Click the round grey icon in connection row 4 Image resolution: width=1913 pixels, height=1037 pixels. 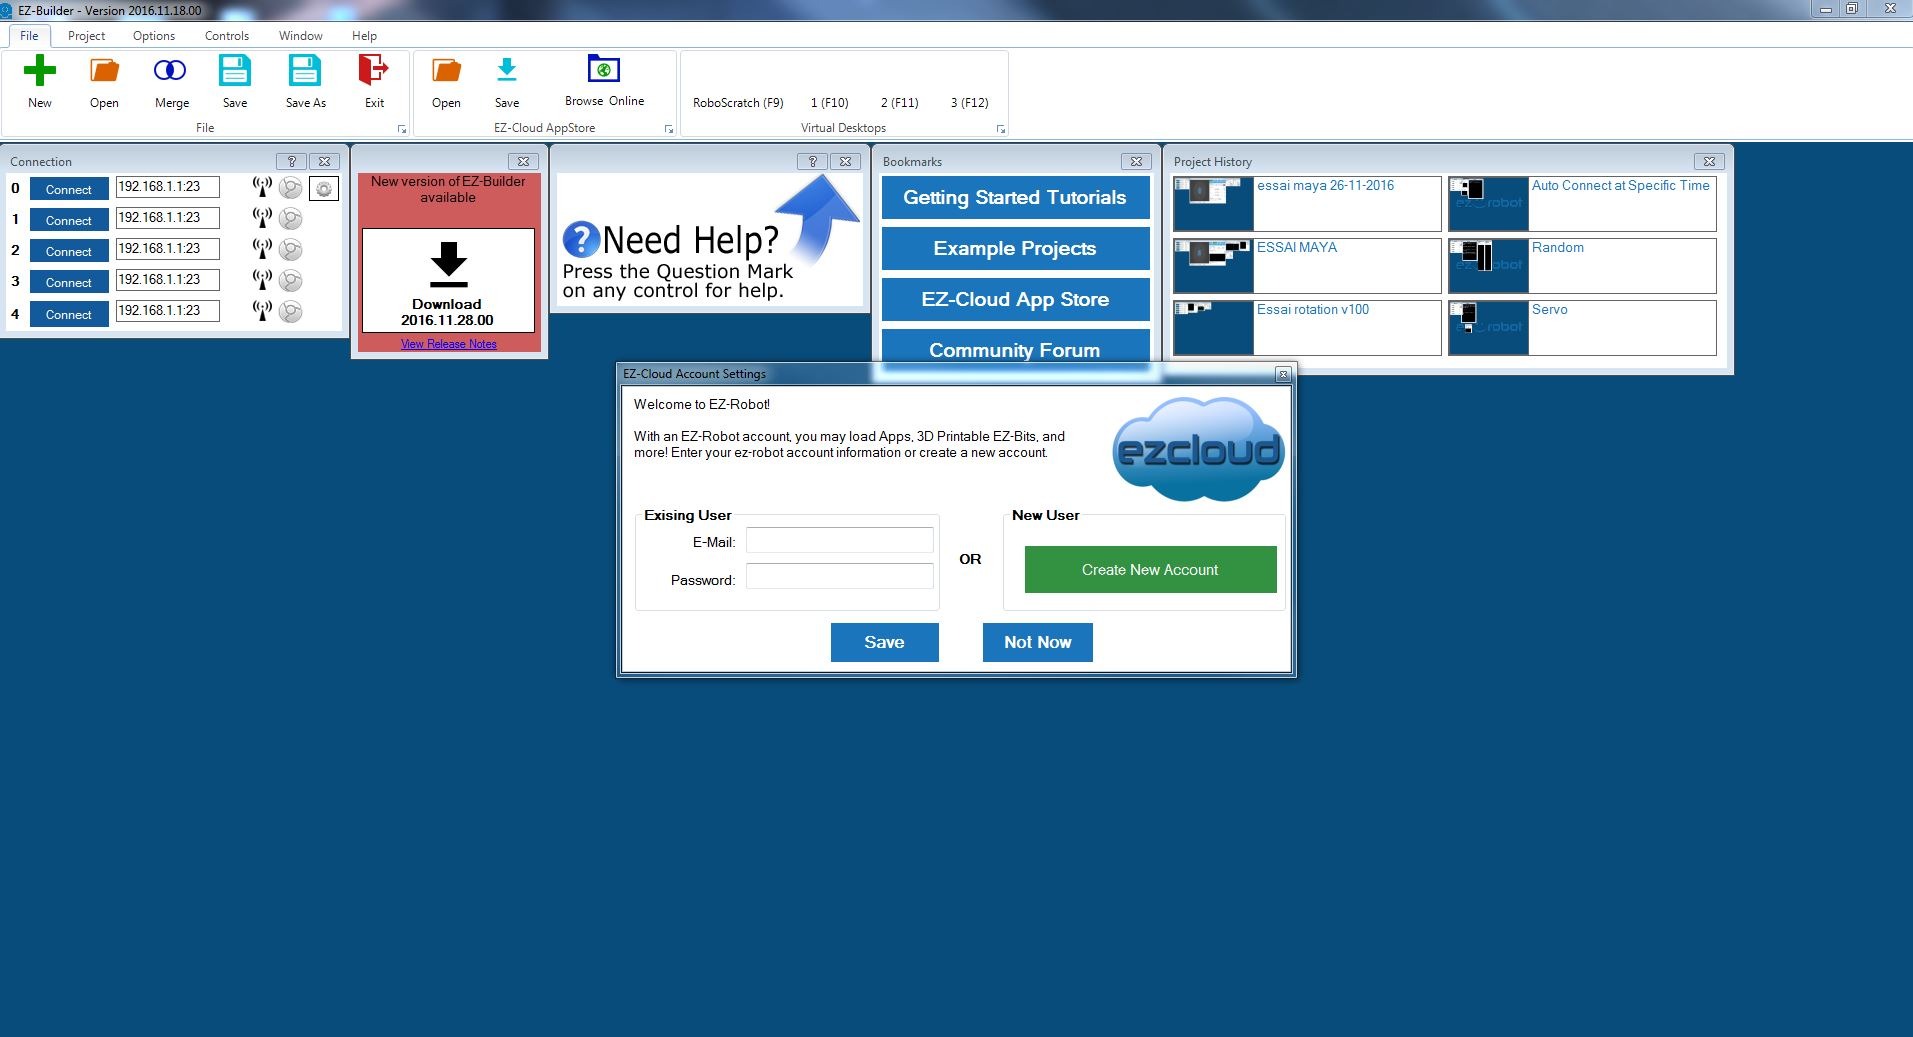pyautogui.click(x=291, y=312)
